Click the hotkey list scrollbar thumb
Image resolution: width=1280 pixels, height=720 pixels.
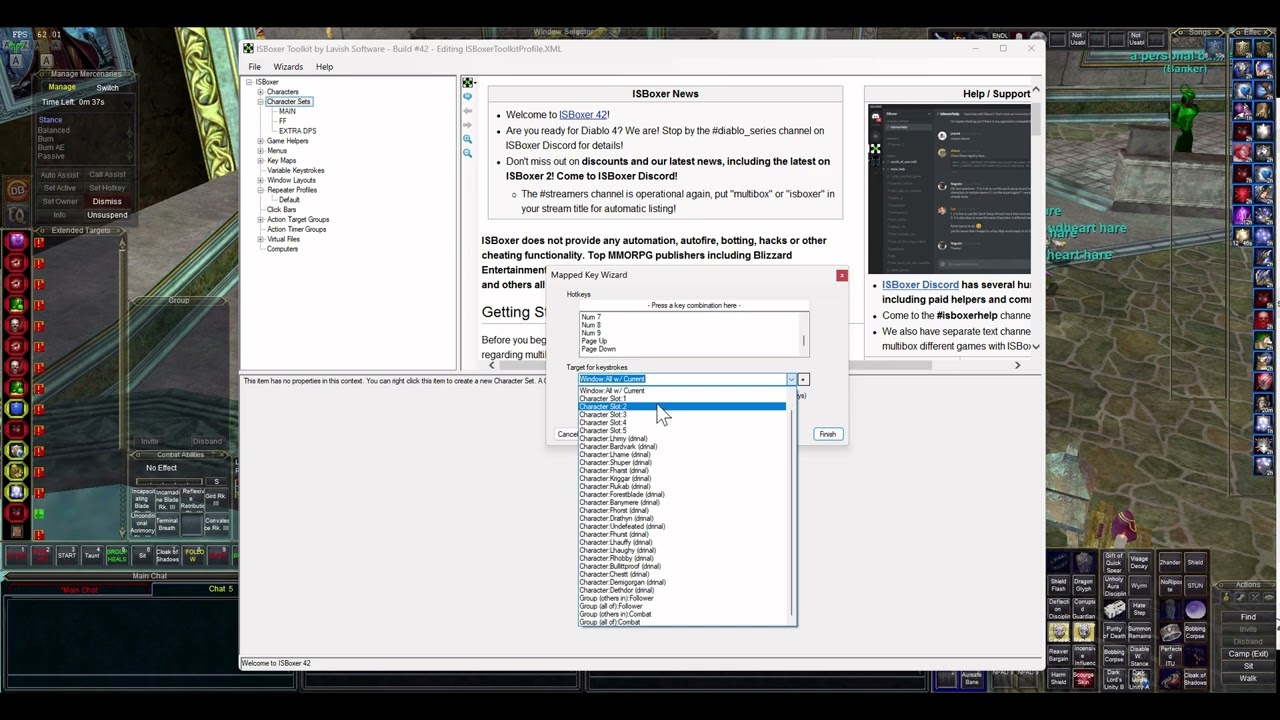pyautogui.click(x=804, y=341)
